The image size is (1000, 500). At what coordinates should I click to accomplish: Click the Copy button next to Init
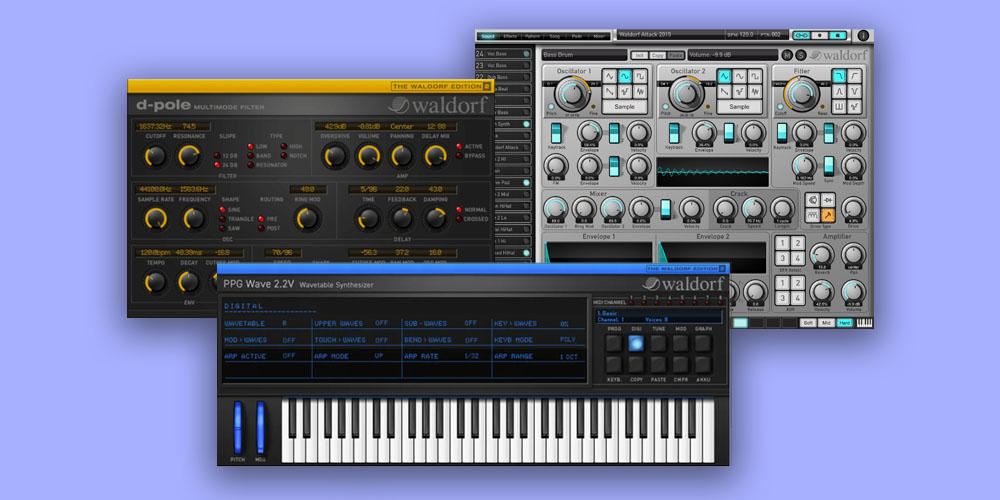click(x=658, y=55)
